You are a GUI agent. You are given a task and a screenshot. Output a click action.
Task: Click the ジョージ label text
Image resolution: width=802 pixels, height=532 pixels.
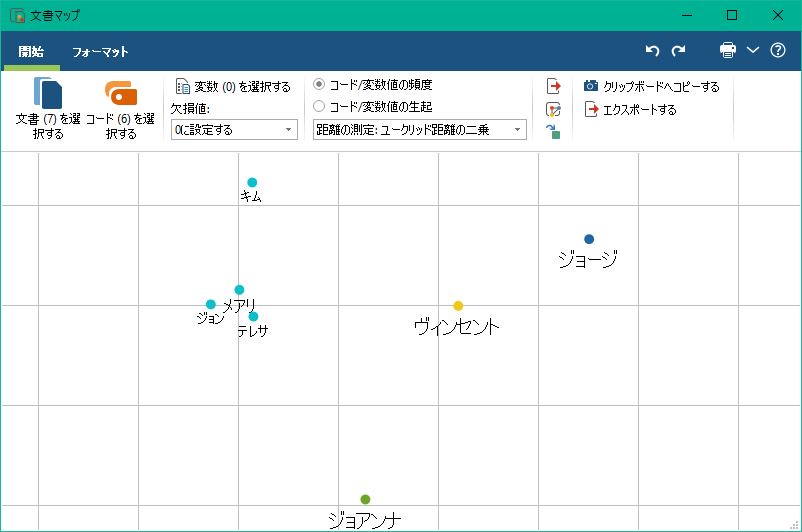[x=588, y=259]
